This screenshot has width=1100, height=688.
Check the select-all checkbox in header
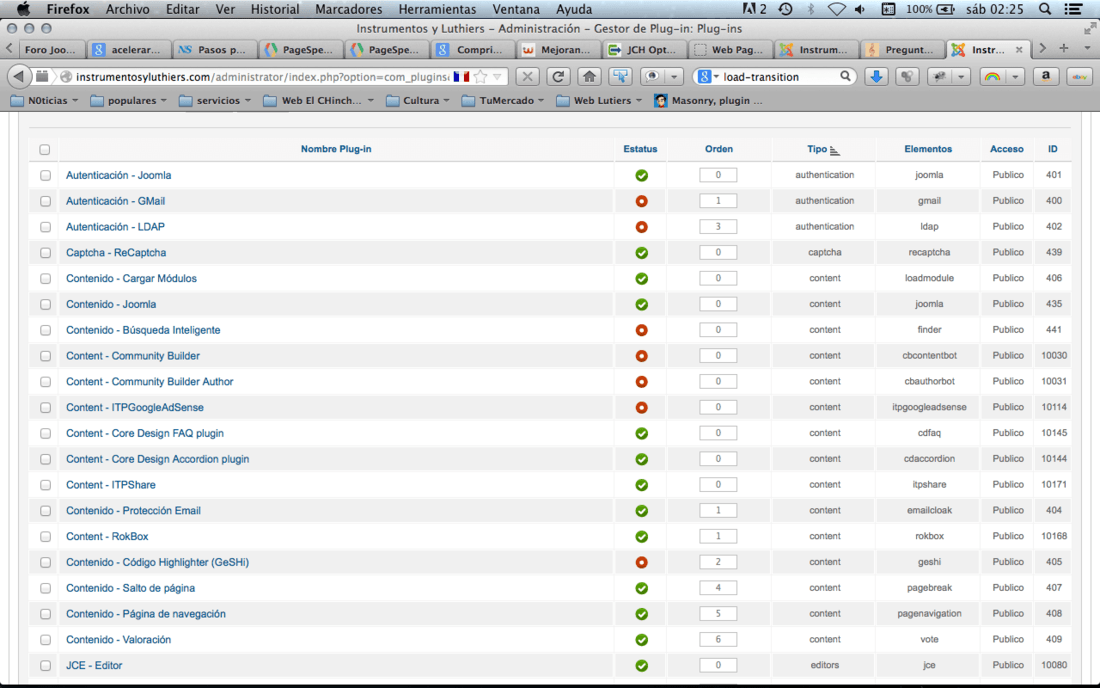[x=45, y=149]
